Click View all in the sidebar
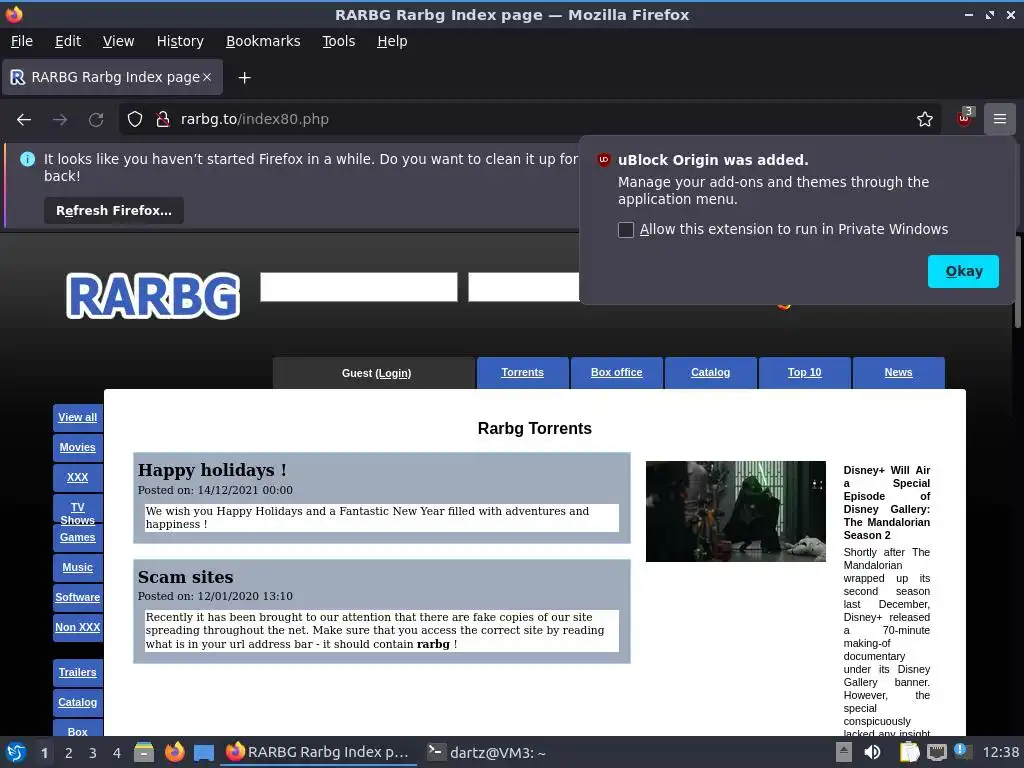The width and height of the screenshot is (1024, 768). 78,417
